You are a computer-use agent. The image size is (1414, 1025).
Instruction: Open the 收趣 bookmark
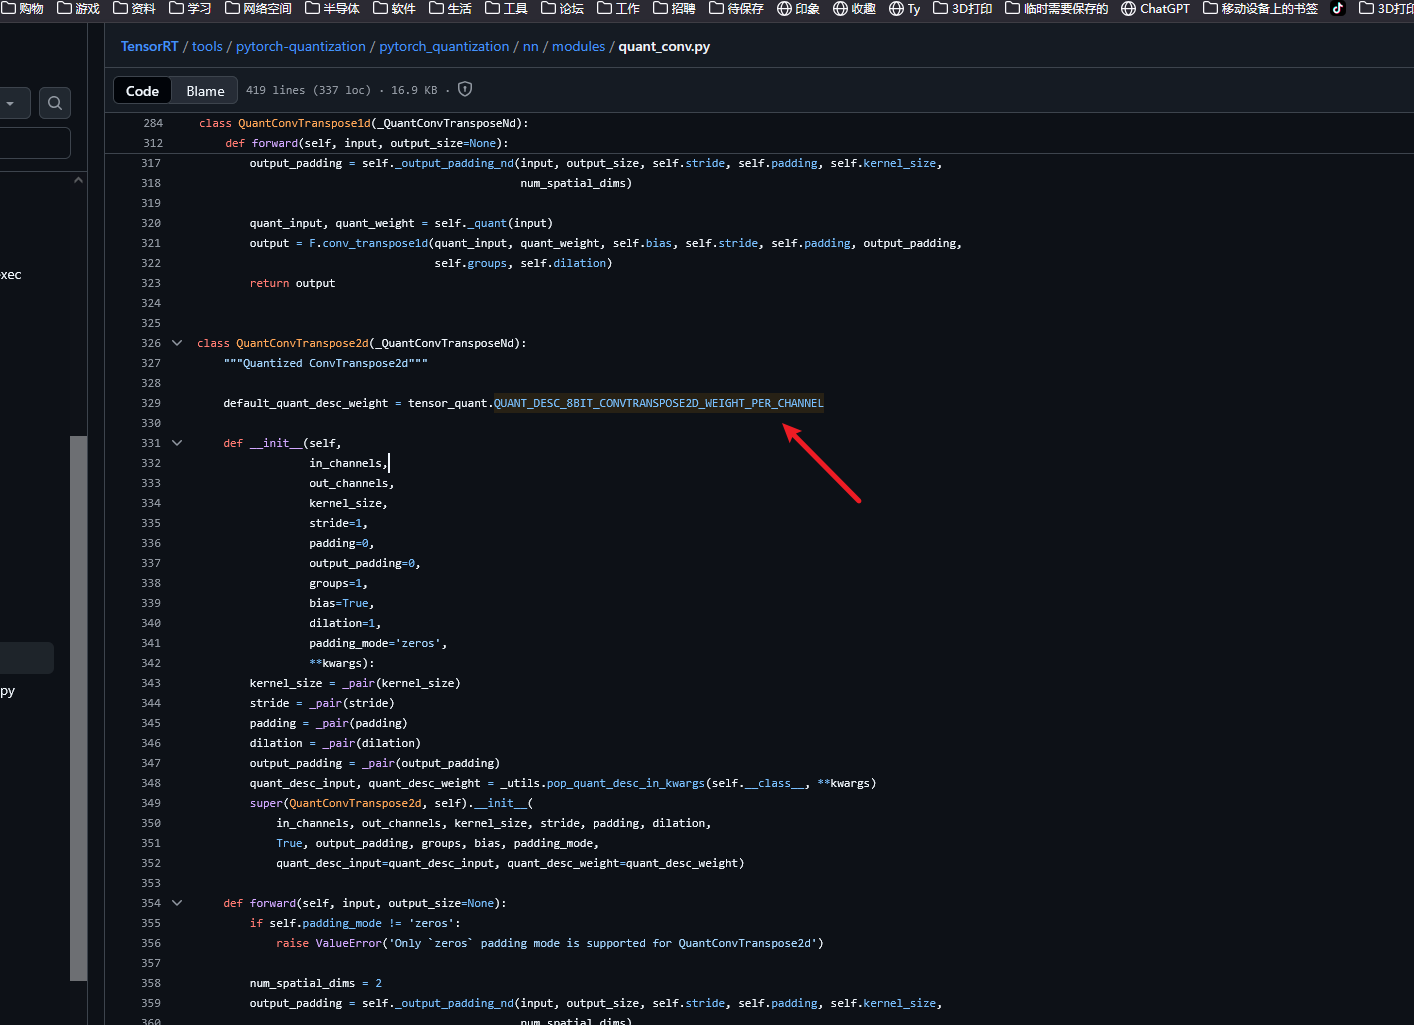(x=854, y=9)
